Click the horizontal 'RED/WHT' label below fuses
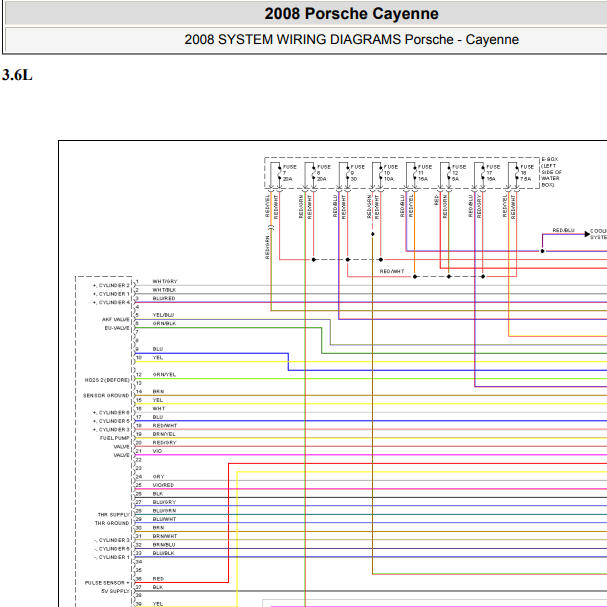The width and height of the screenshot is (607, 607). pos(392,271)
